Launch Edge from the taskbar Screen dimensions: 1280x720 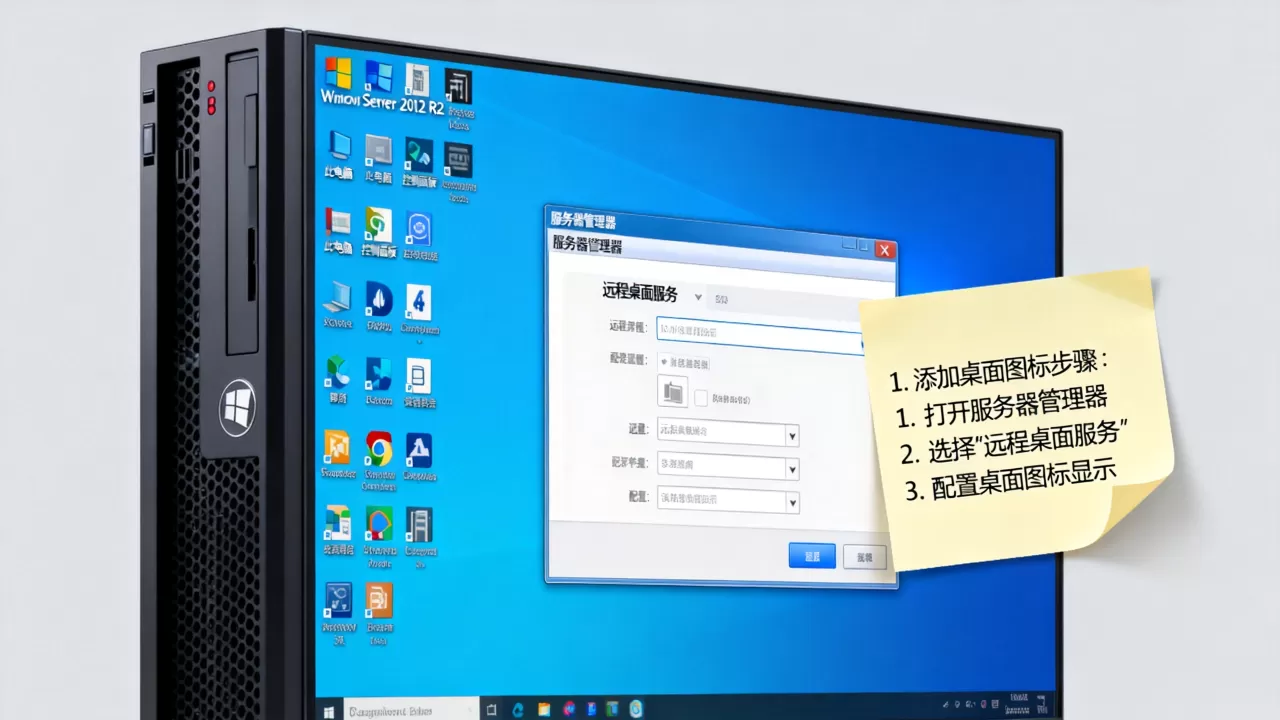click(518, 710)
